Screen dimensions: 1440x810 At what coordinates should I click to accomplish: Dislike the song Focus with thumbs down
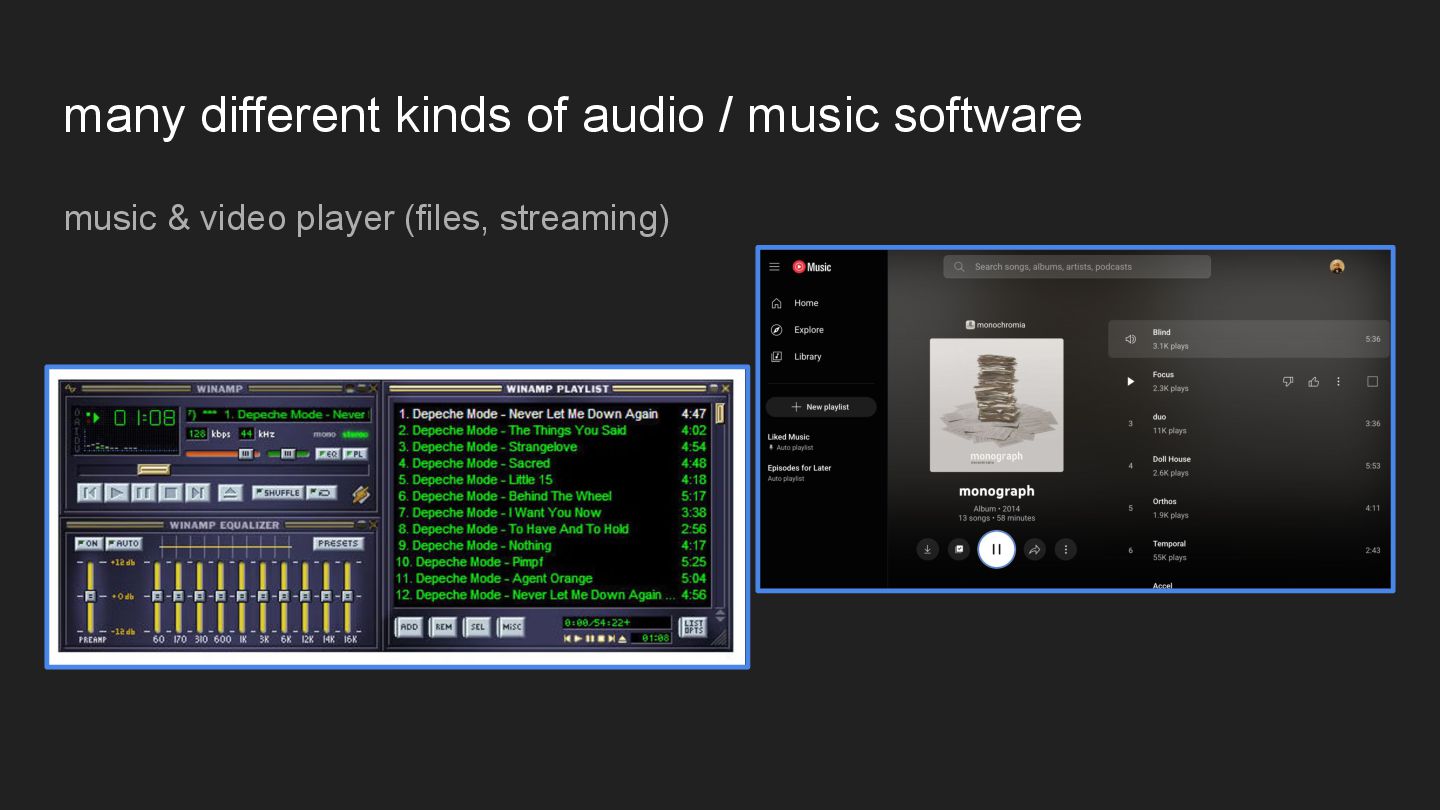tap(1288, 381)
